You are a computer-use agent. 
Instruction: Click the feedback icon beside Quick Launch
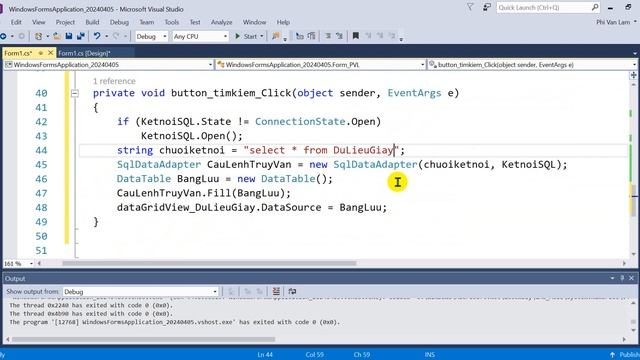(487, 7)
